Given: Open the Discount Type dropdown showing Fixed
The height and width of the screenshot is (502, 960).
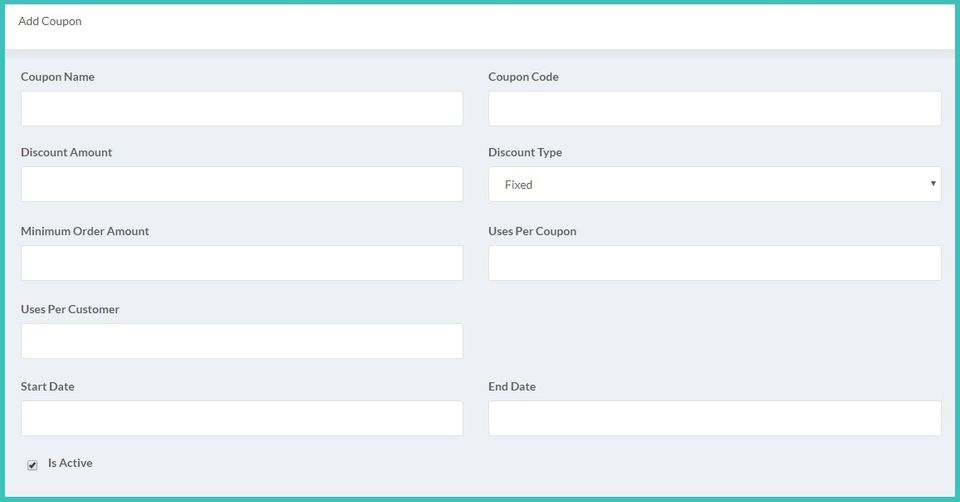Looking at the screenshot, I should pos(714,184).
